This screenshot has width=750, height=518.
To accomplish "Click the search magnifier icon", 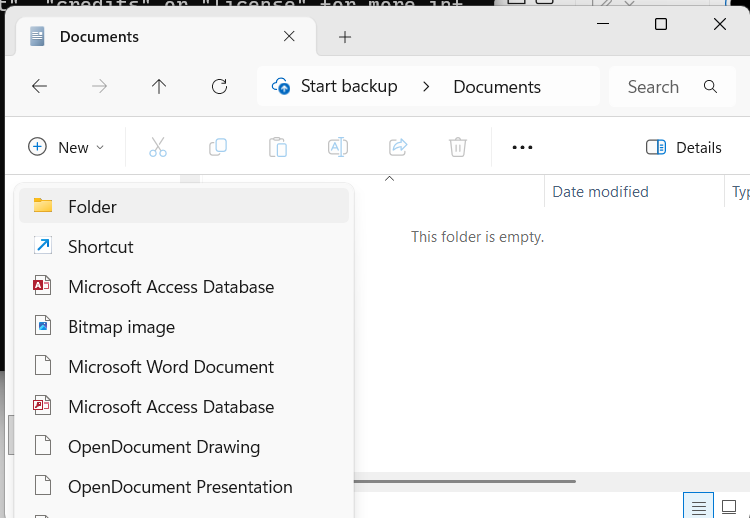I will (x=710, y=87).
